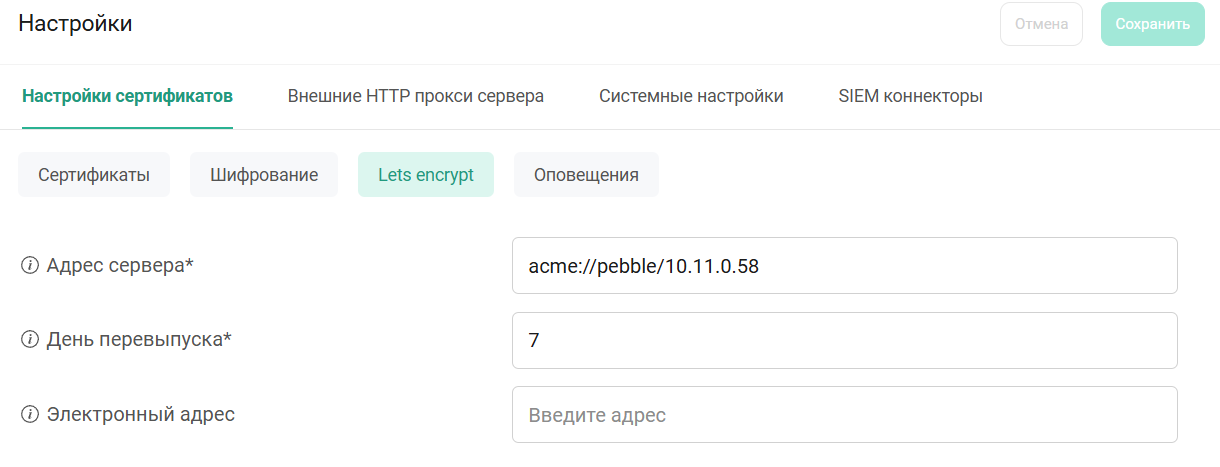Screen dimensions: 1220x467
Task: Click the Электронный адрес label text
Action: (141, 414)
